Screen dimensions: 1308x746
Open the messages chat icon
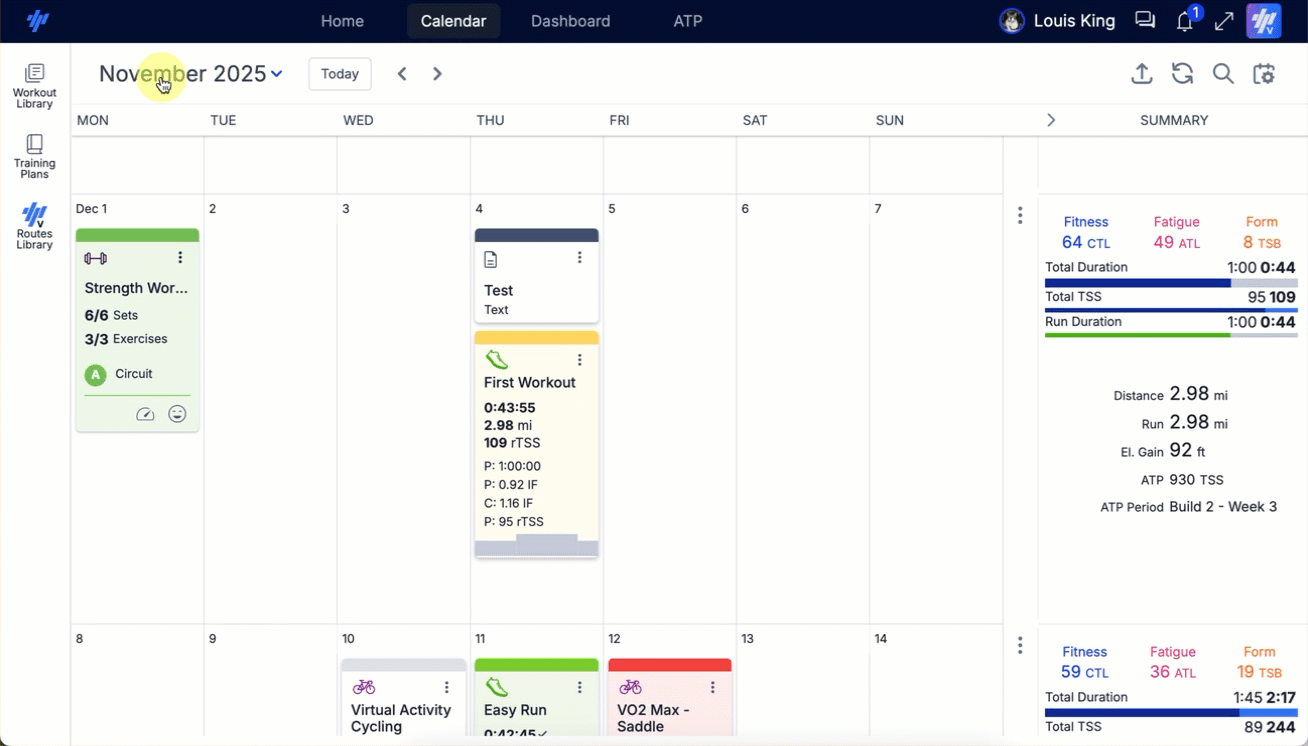pyautogui.click(x=1145, y=21)
